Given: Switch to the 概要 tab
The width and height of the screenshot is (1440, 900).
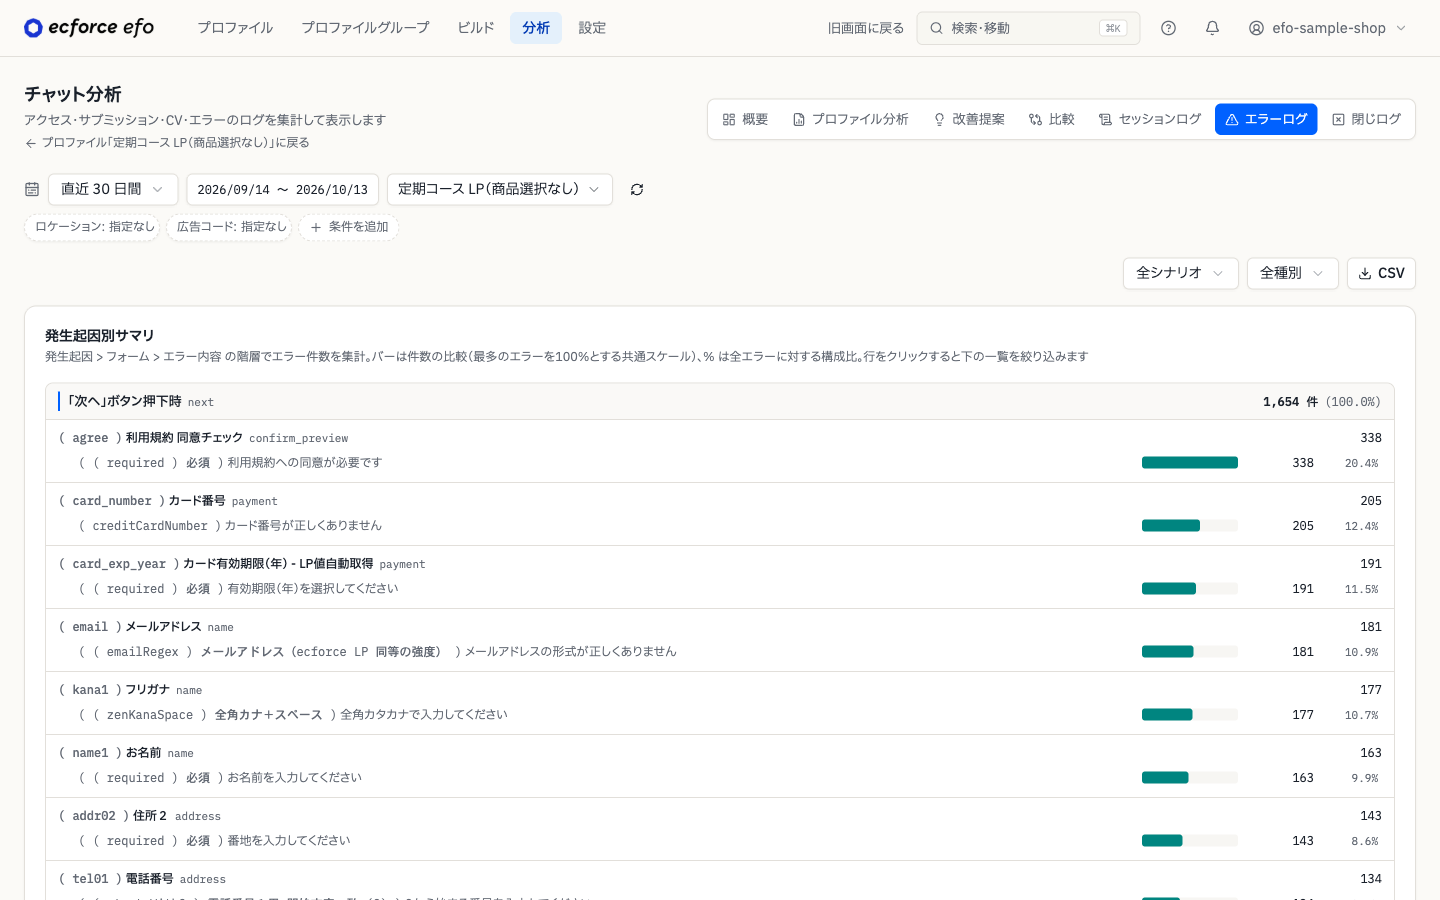Looking at the screenshot, I should coord(745,119).
